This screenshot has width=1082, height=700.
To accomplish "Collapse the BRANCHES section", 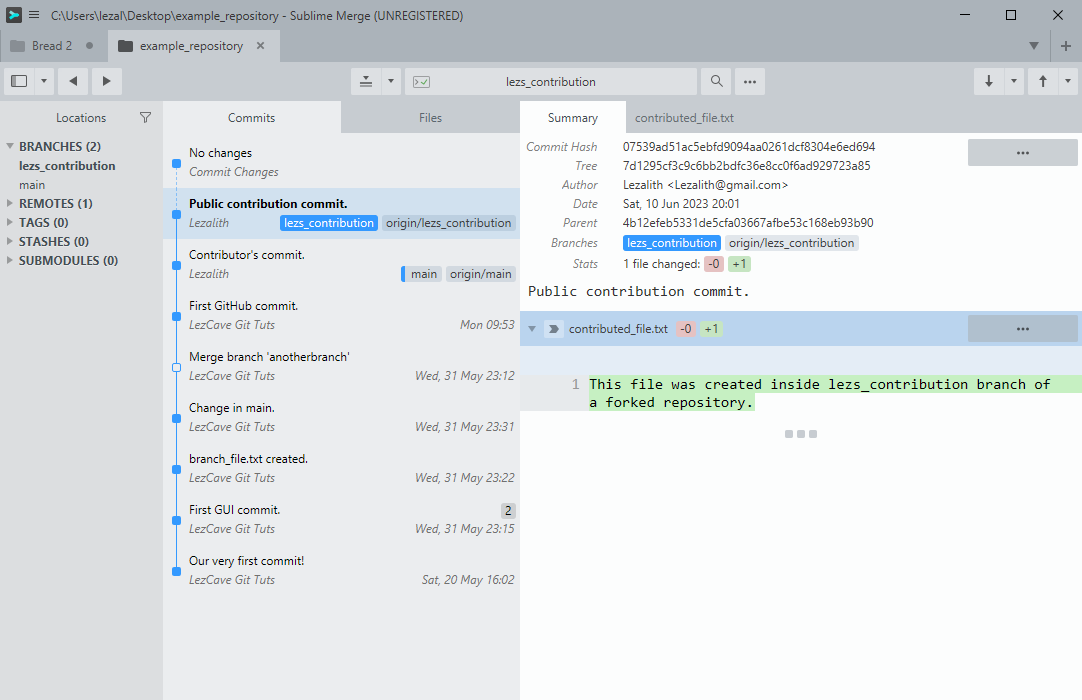I will [x=10, y=146].
